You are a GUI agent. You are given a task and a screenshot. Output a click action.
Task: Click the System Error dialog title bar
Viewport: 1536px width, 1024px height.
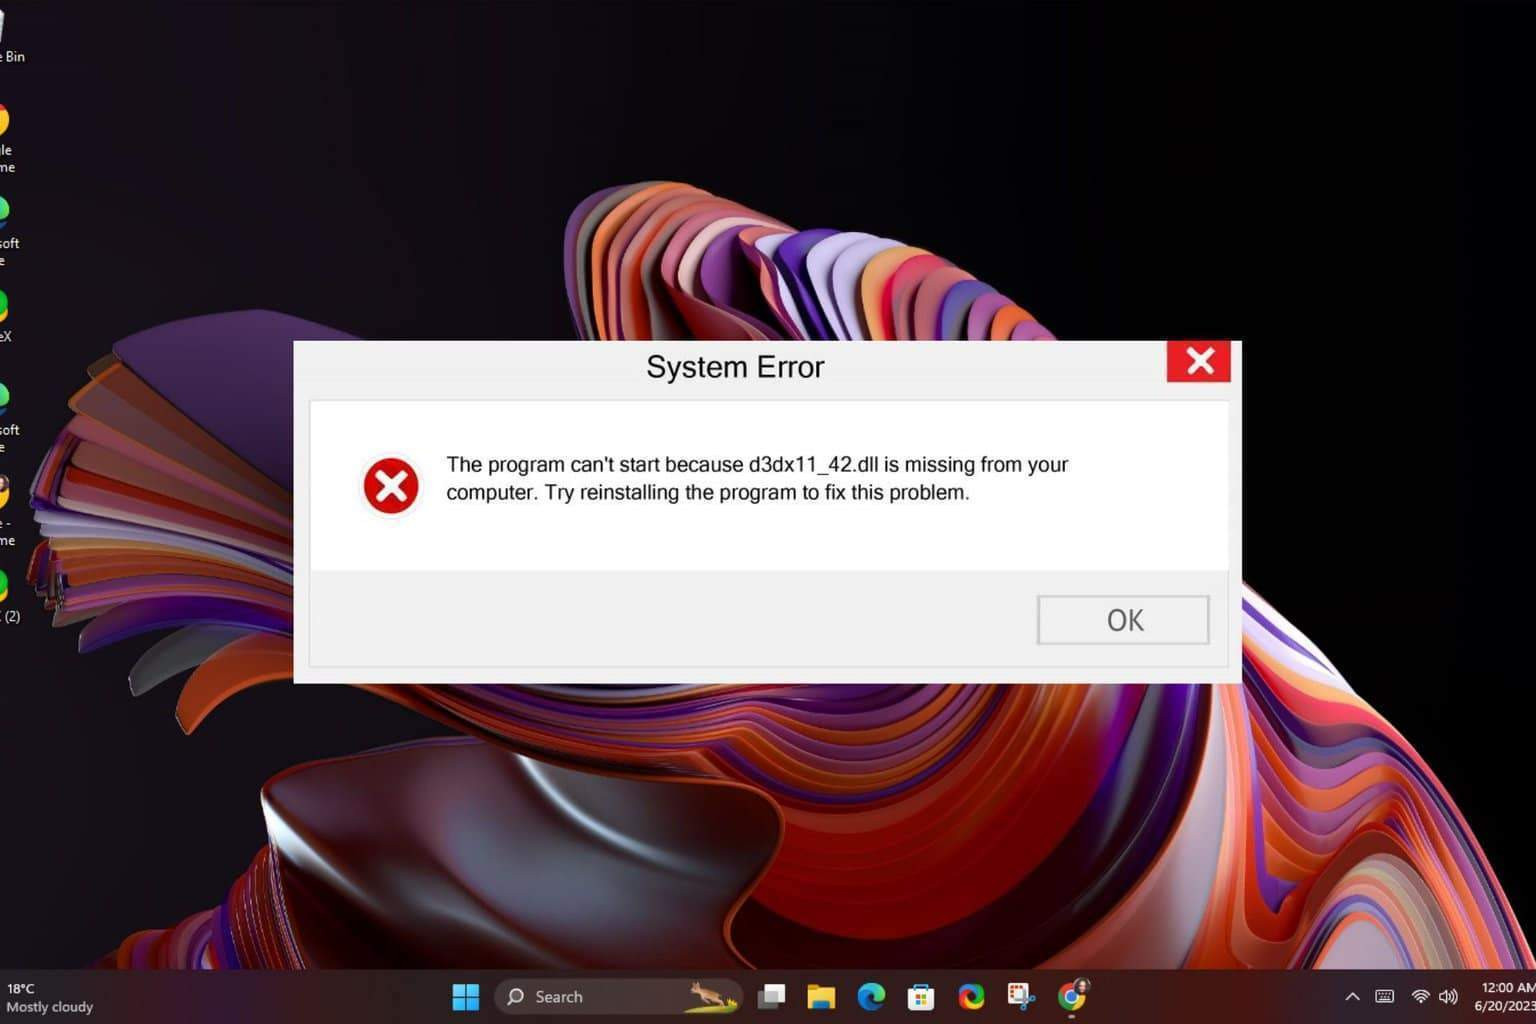click(x=734, y=367)
